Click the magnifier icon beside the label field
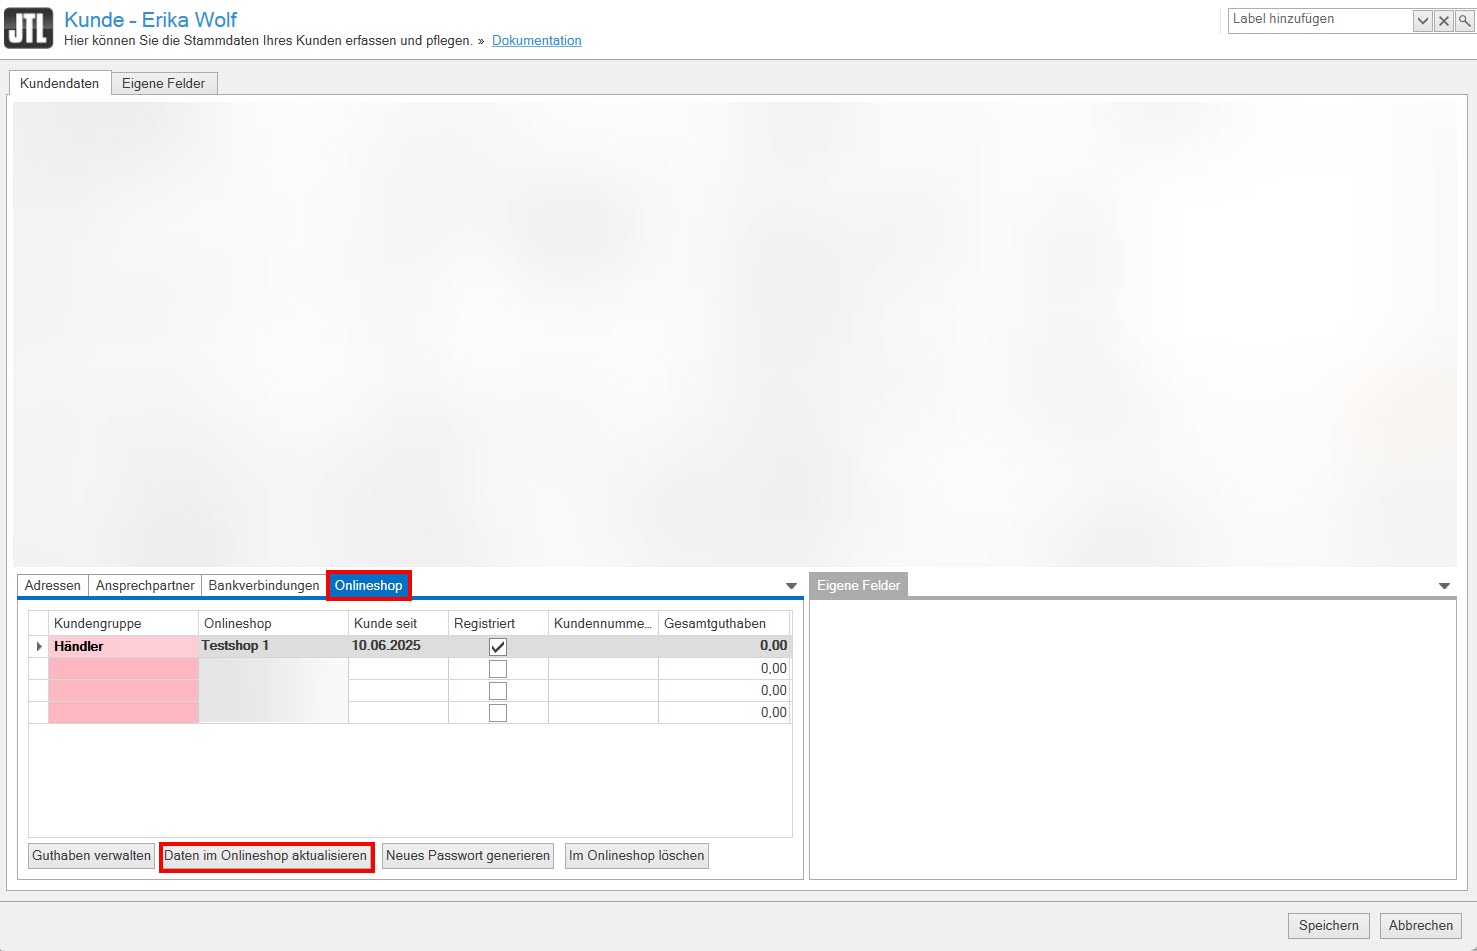1477x951 pixels. pos(1464,20)
